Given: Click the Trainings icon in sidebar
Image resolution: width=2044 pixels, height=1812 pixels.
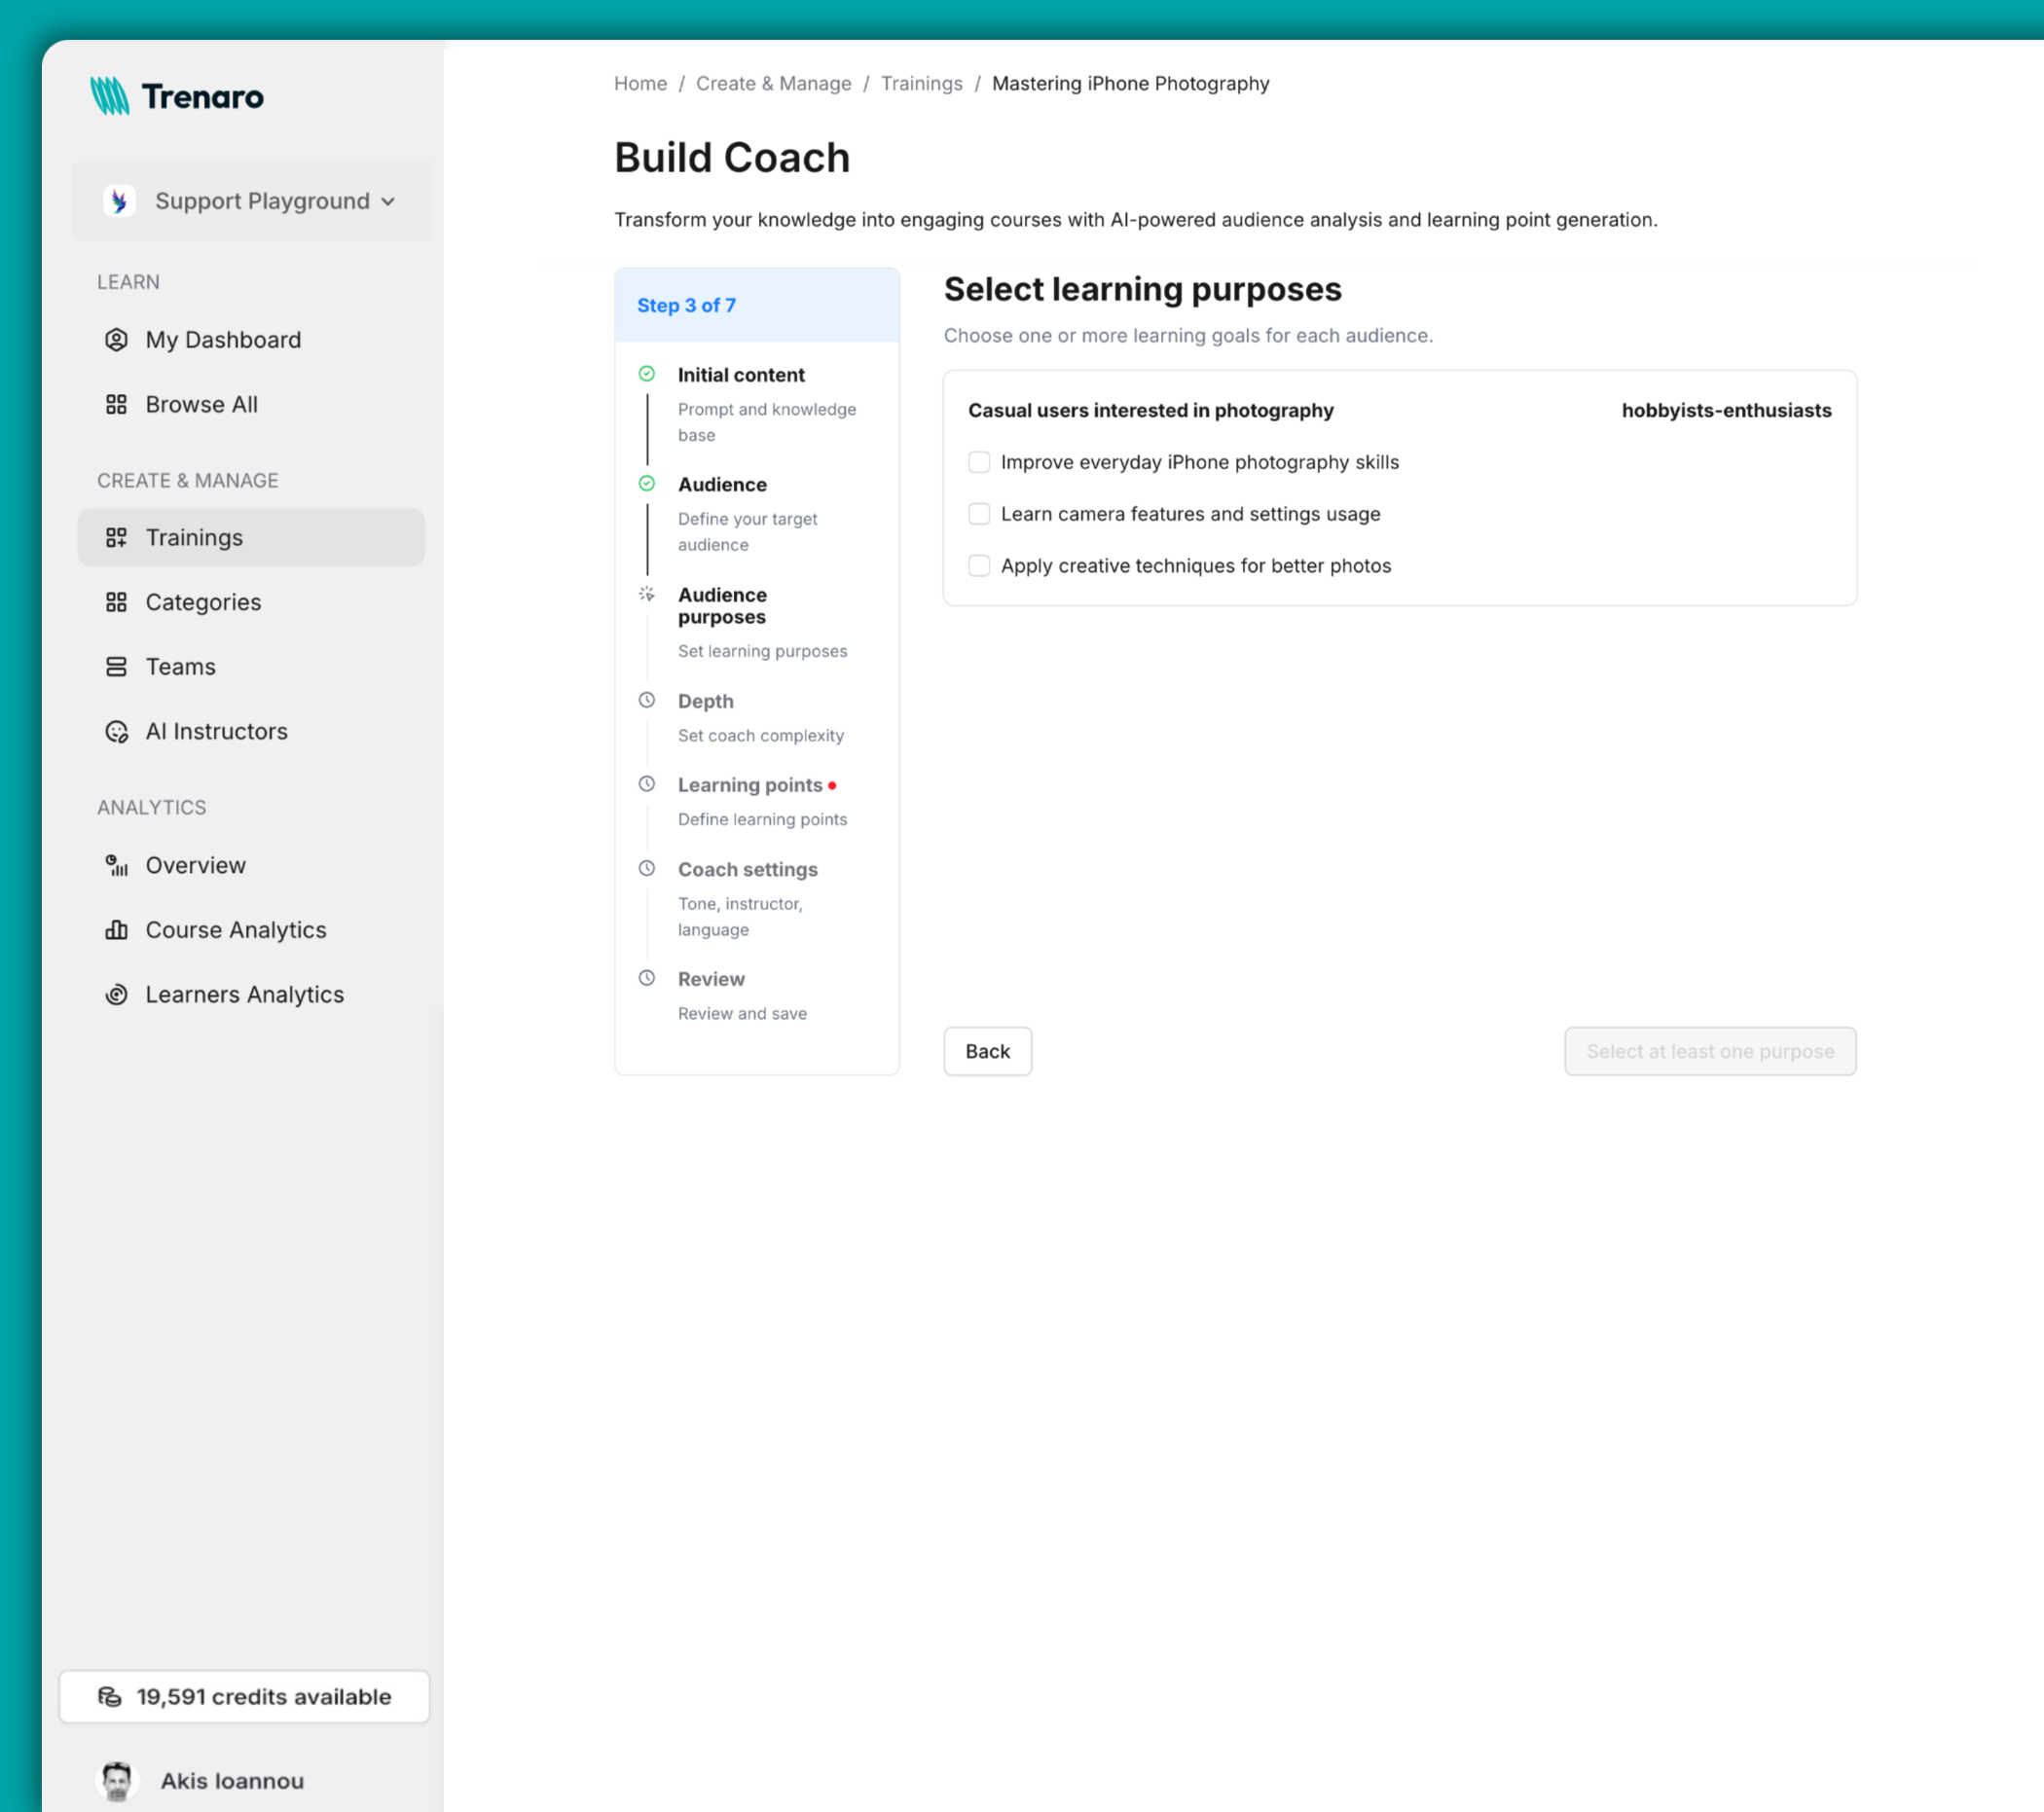Looking at the screenshot, I should pos(116,537).
